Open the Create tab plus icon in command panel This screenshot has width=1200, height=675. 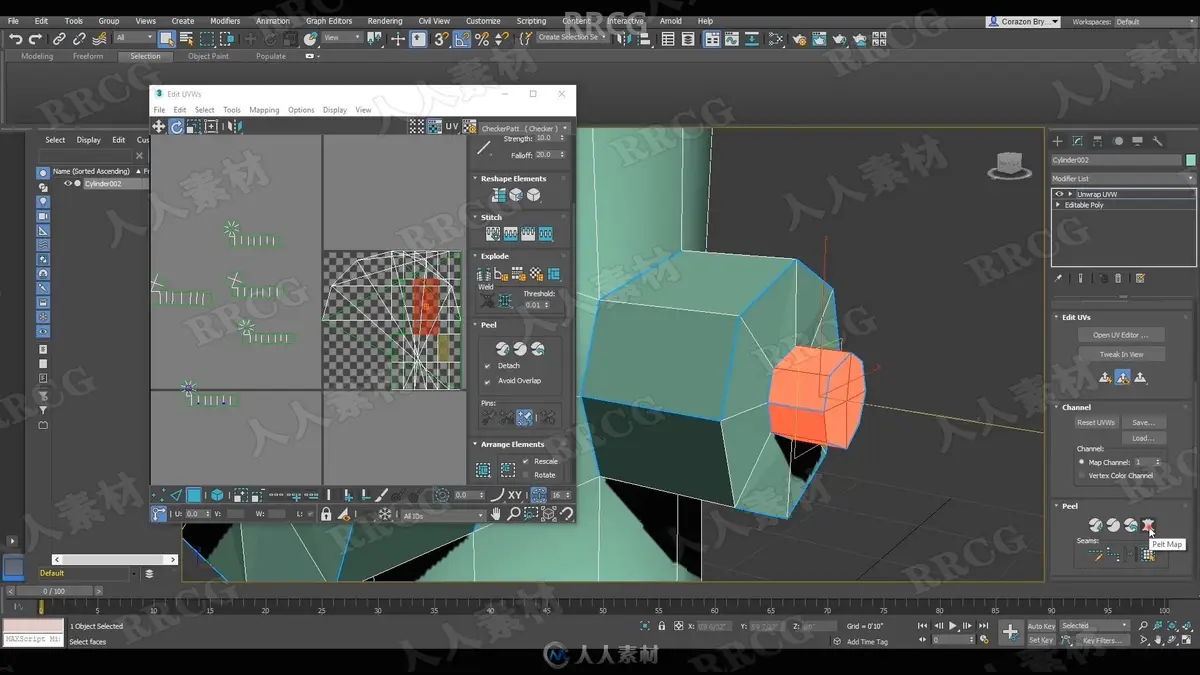point(1057,141)
